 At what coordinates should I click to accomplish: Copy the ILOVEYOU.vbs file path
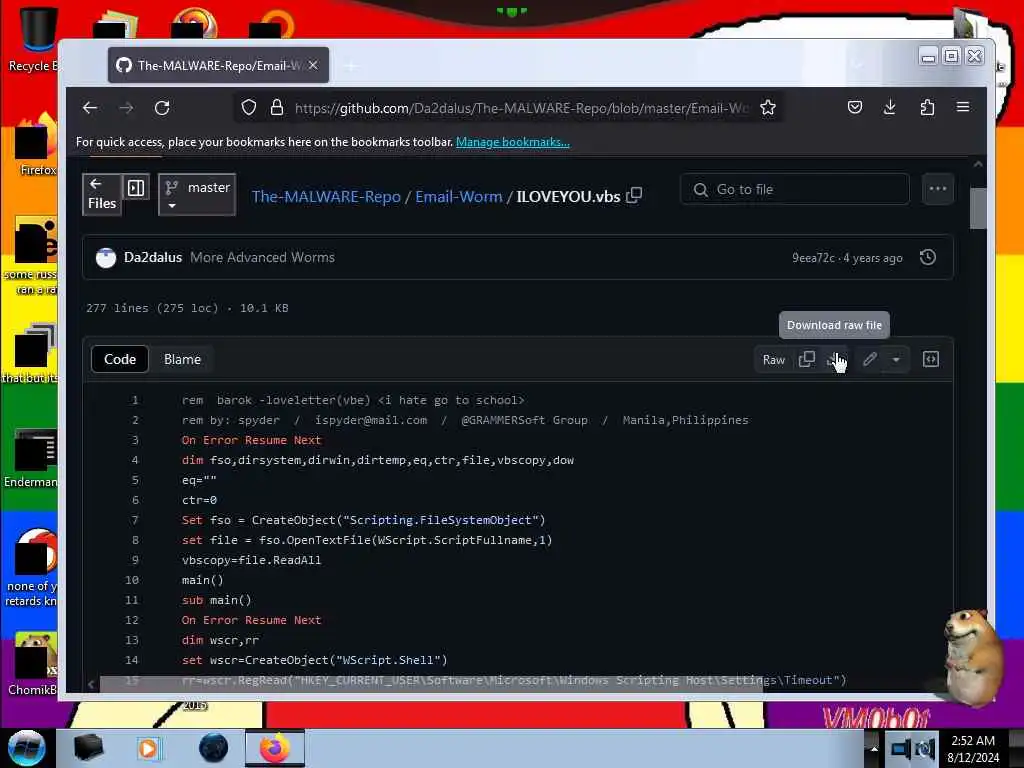(634, 196)
